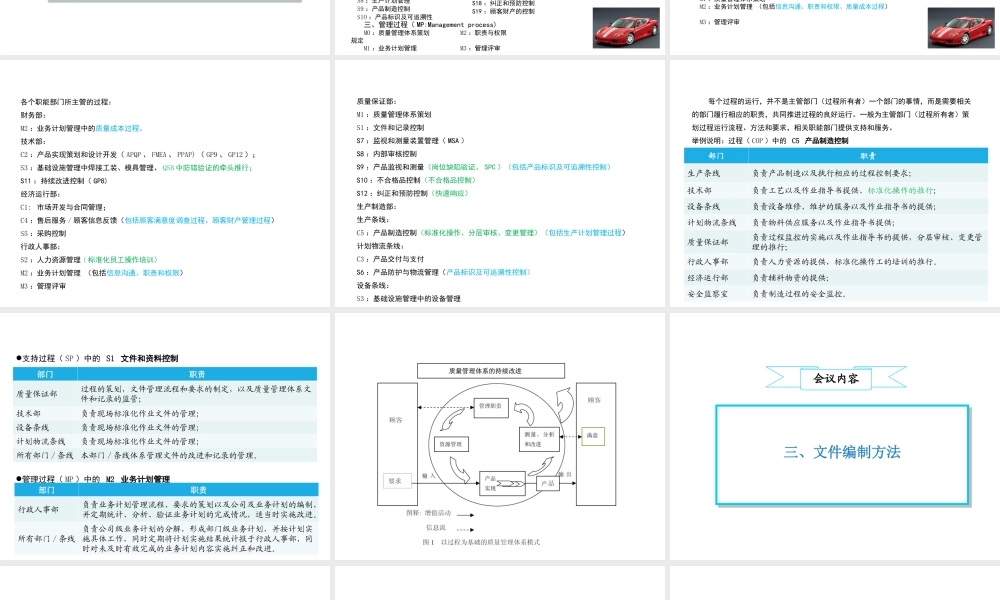
Task: Click the 安全监察室 row in the C5 table
Action: tap(835, 294)
